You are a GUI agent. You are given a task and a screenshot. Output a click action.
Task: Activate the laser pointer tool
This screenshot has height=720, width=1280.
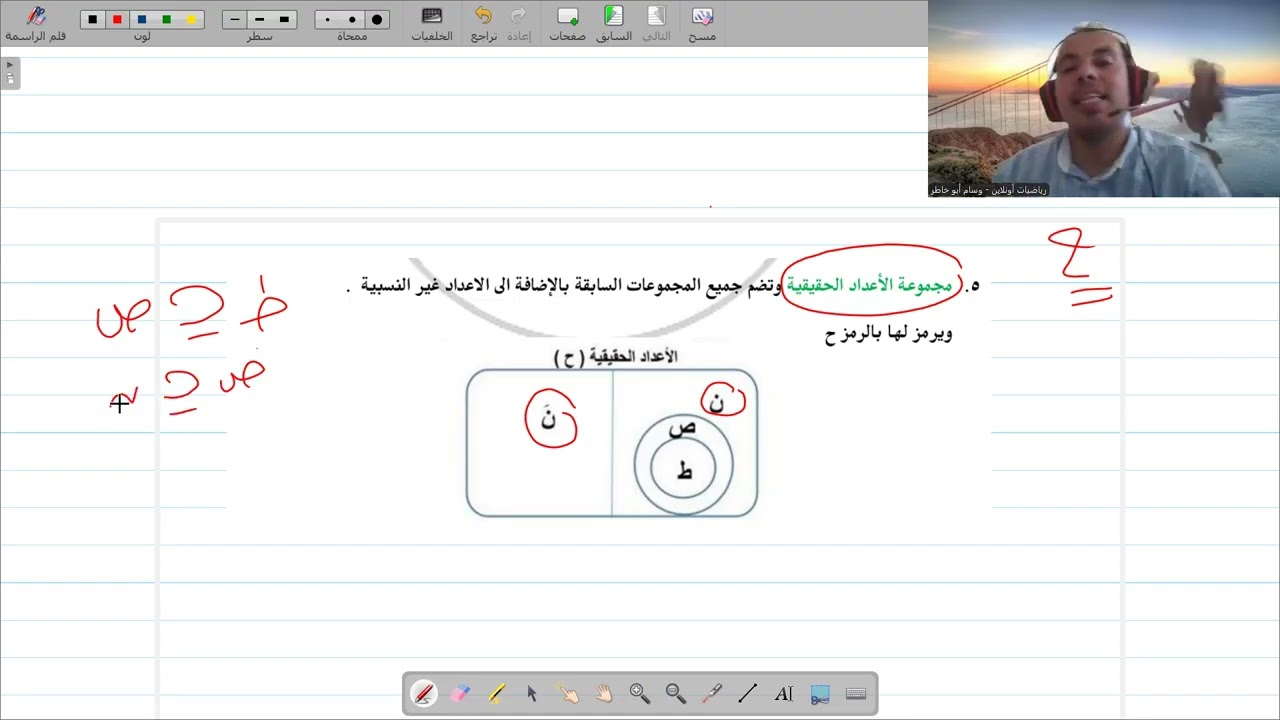[x=712, y=693]
